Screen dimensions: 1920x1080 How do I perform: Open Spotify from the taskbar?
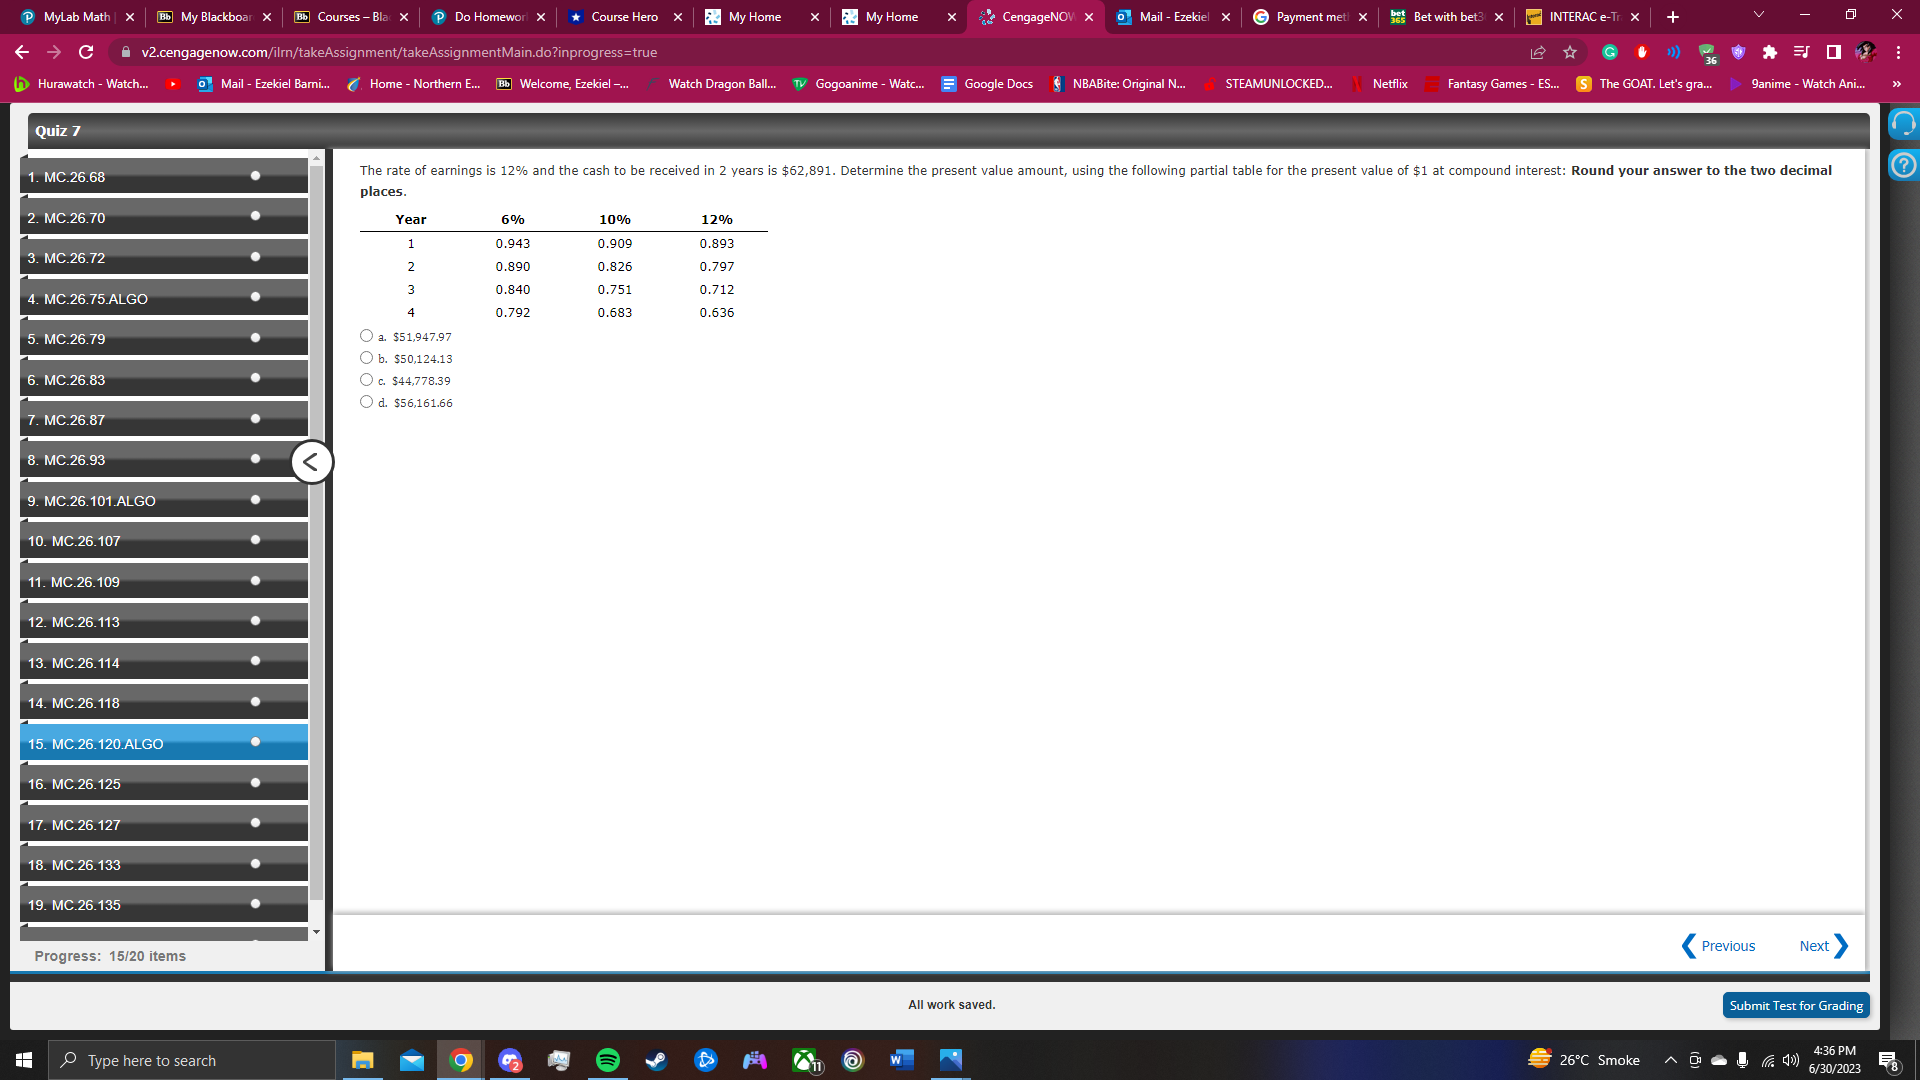(x=607, y=1059)
